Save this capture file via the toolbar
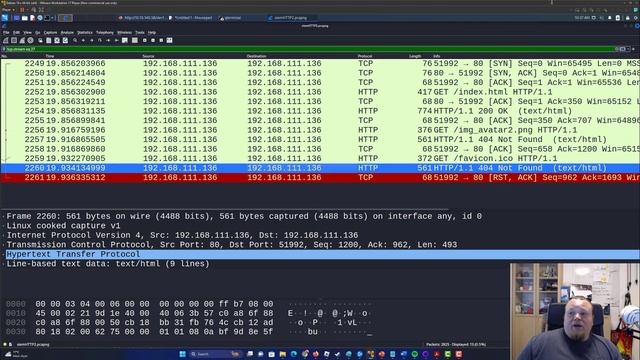640x360 pixels. pyautogui.click(x=49, y=40)
